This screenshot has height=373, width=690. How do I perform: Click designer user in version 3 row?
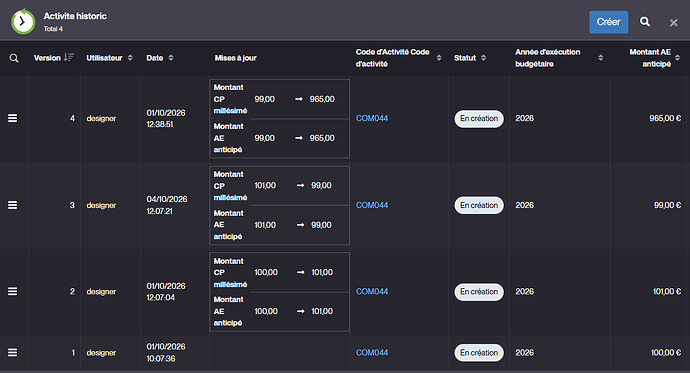point(101,205)
